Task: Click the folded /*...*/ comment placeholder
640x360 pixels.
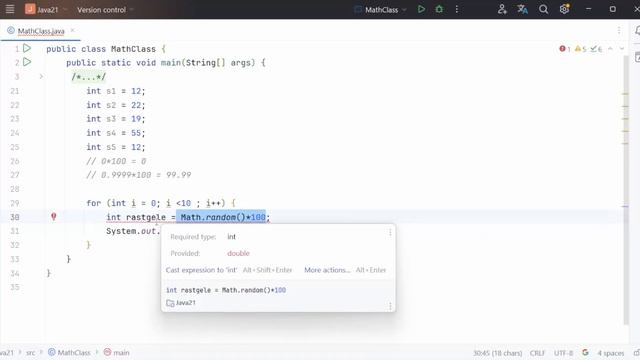Action: pyautogui.click(x=89, y=77)
